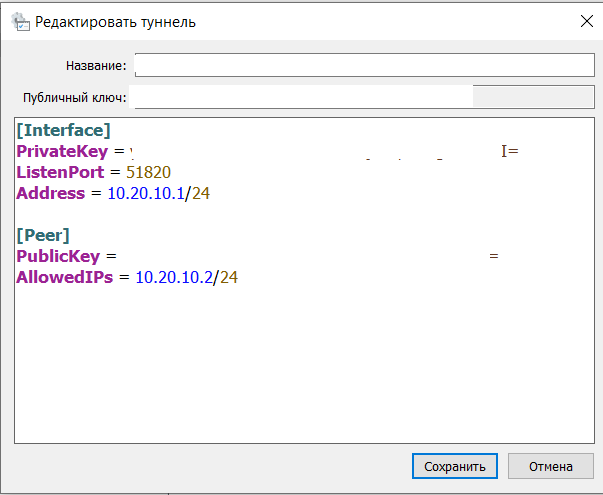603x495 pixels.
Task: Click the WireGuard dialog icon in title bar
Action: pos(20,22)
